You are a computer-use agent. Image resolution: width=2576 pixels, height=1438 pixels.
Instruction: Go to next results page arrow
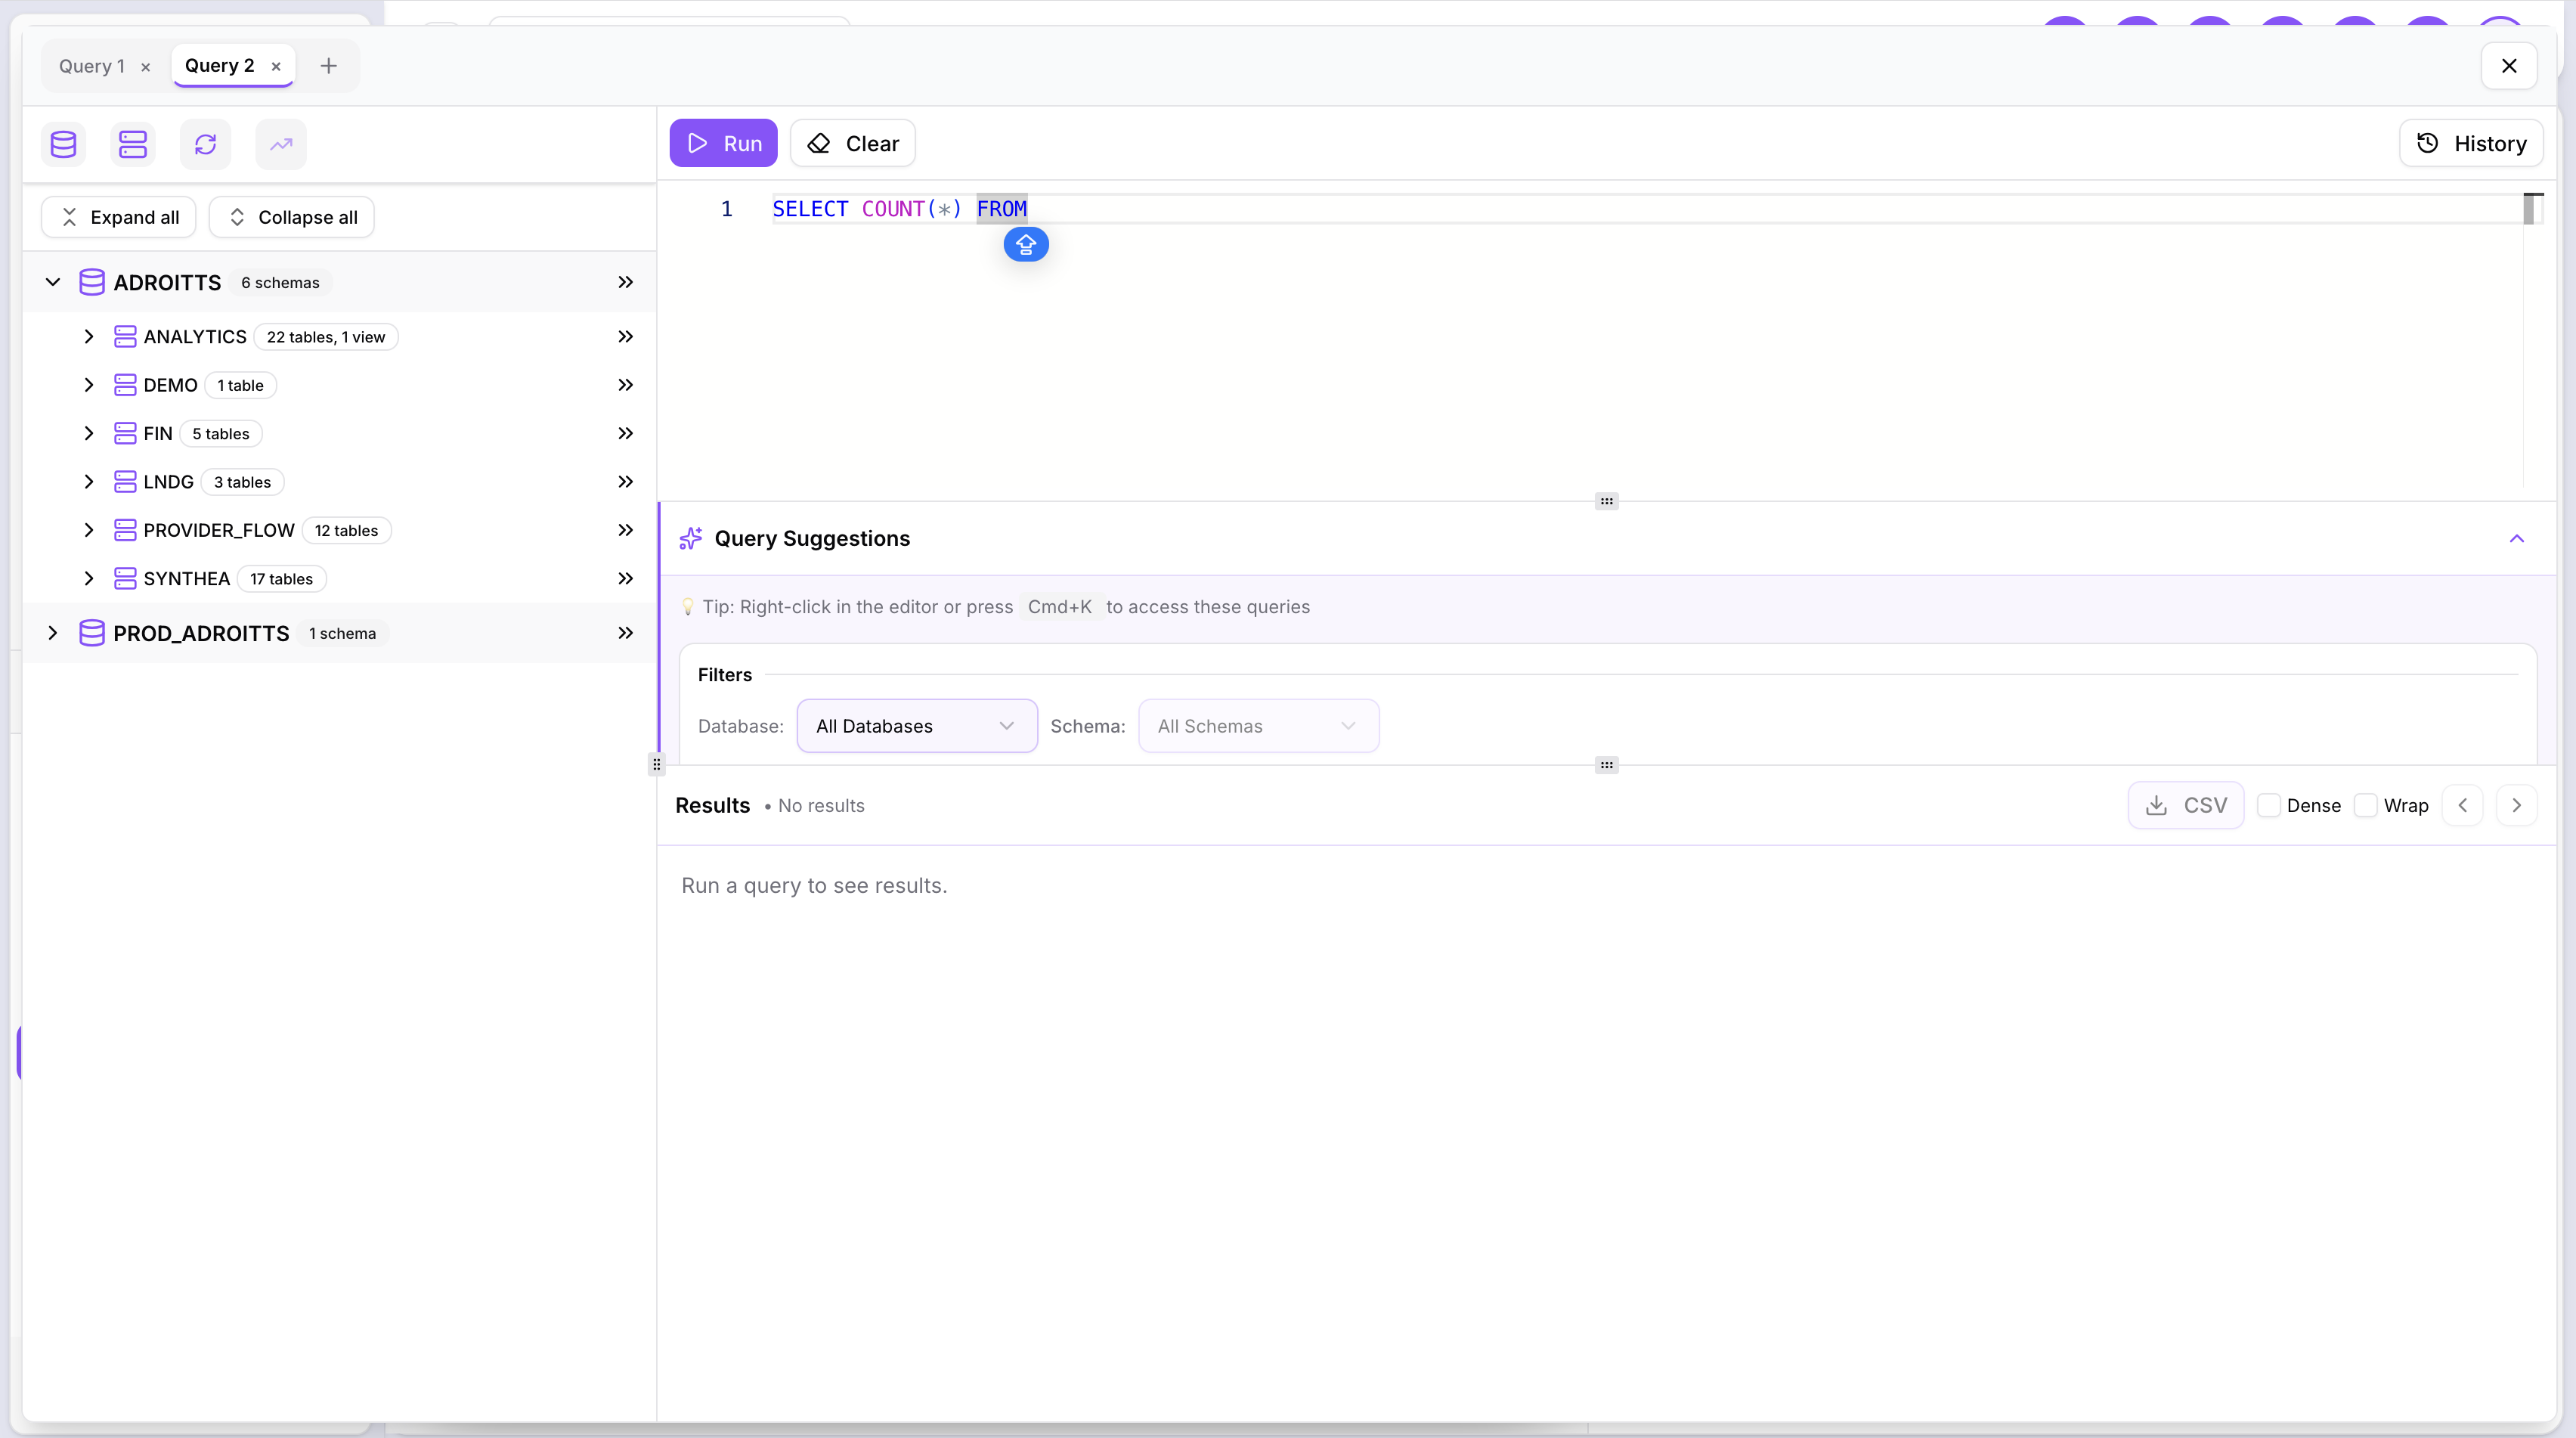[2517, 806]
